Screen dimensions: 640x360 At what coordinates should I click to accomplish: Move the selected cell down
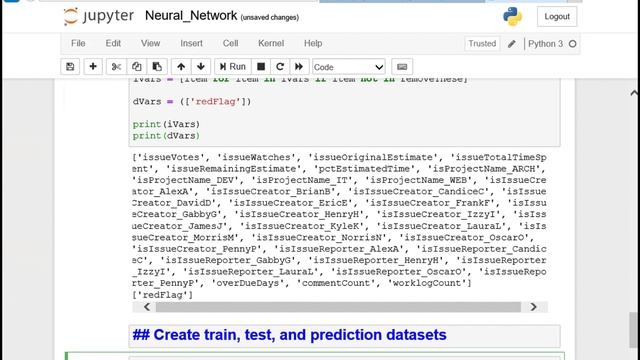(x=201, y=67)
